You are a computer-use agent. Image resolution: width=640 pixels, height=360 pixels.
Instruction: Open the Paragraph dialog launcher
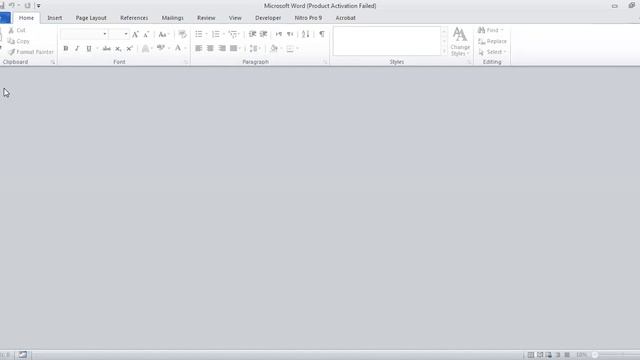[x=325, y=62]
